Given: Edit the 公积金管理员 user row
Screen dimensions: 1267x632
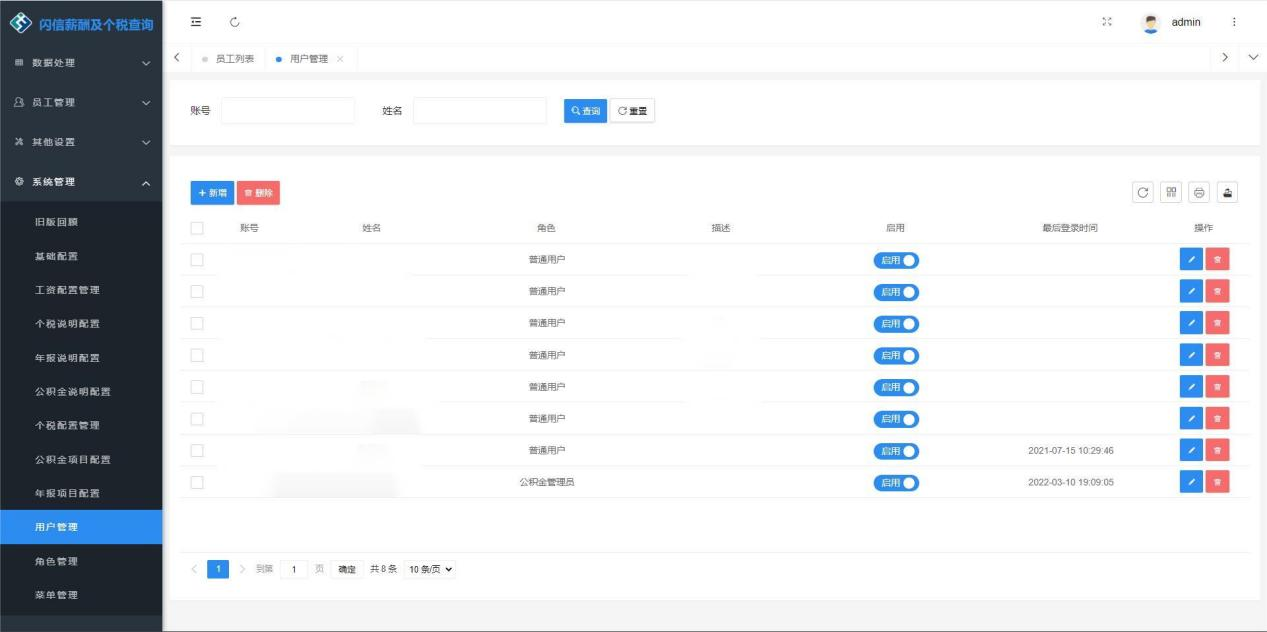Looking at the screenshot, I should point(1191,482).
